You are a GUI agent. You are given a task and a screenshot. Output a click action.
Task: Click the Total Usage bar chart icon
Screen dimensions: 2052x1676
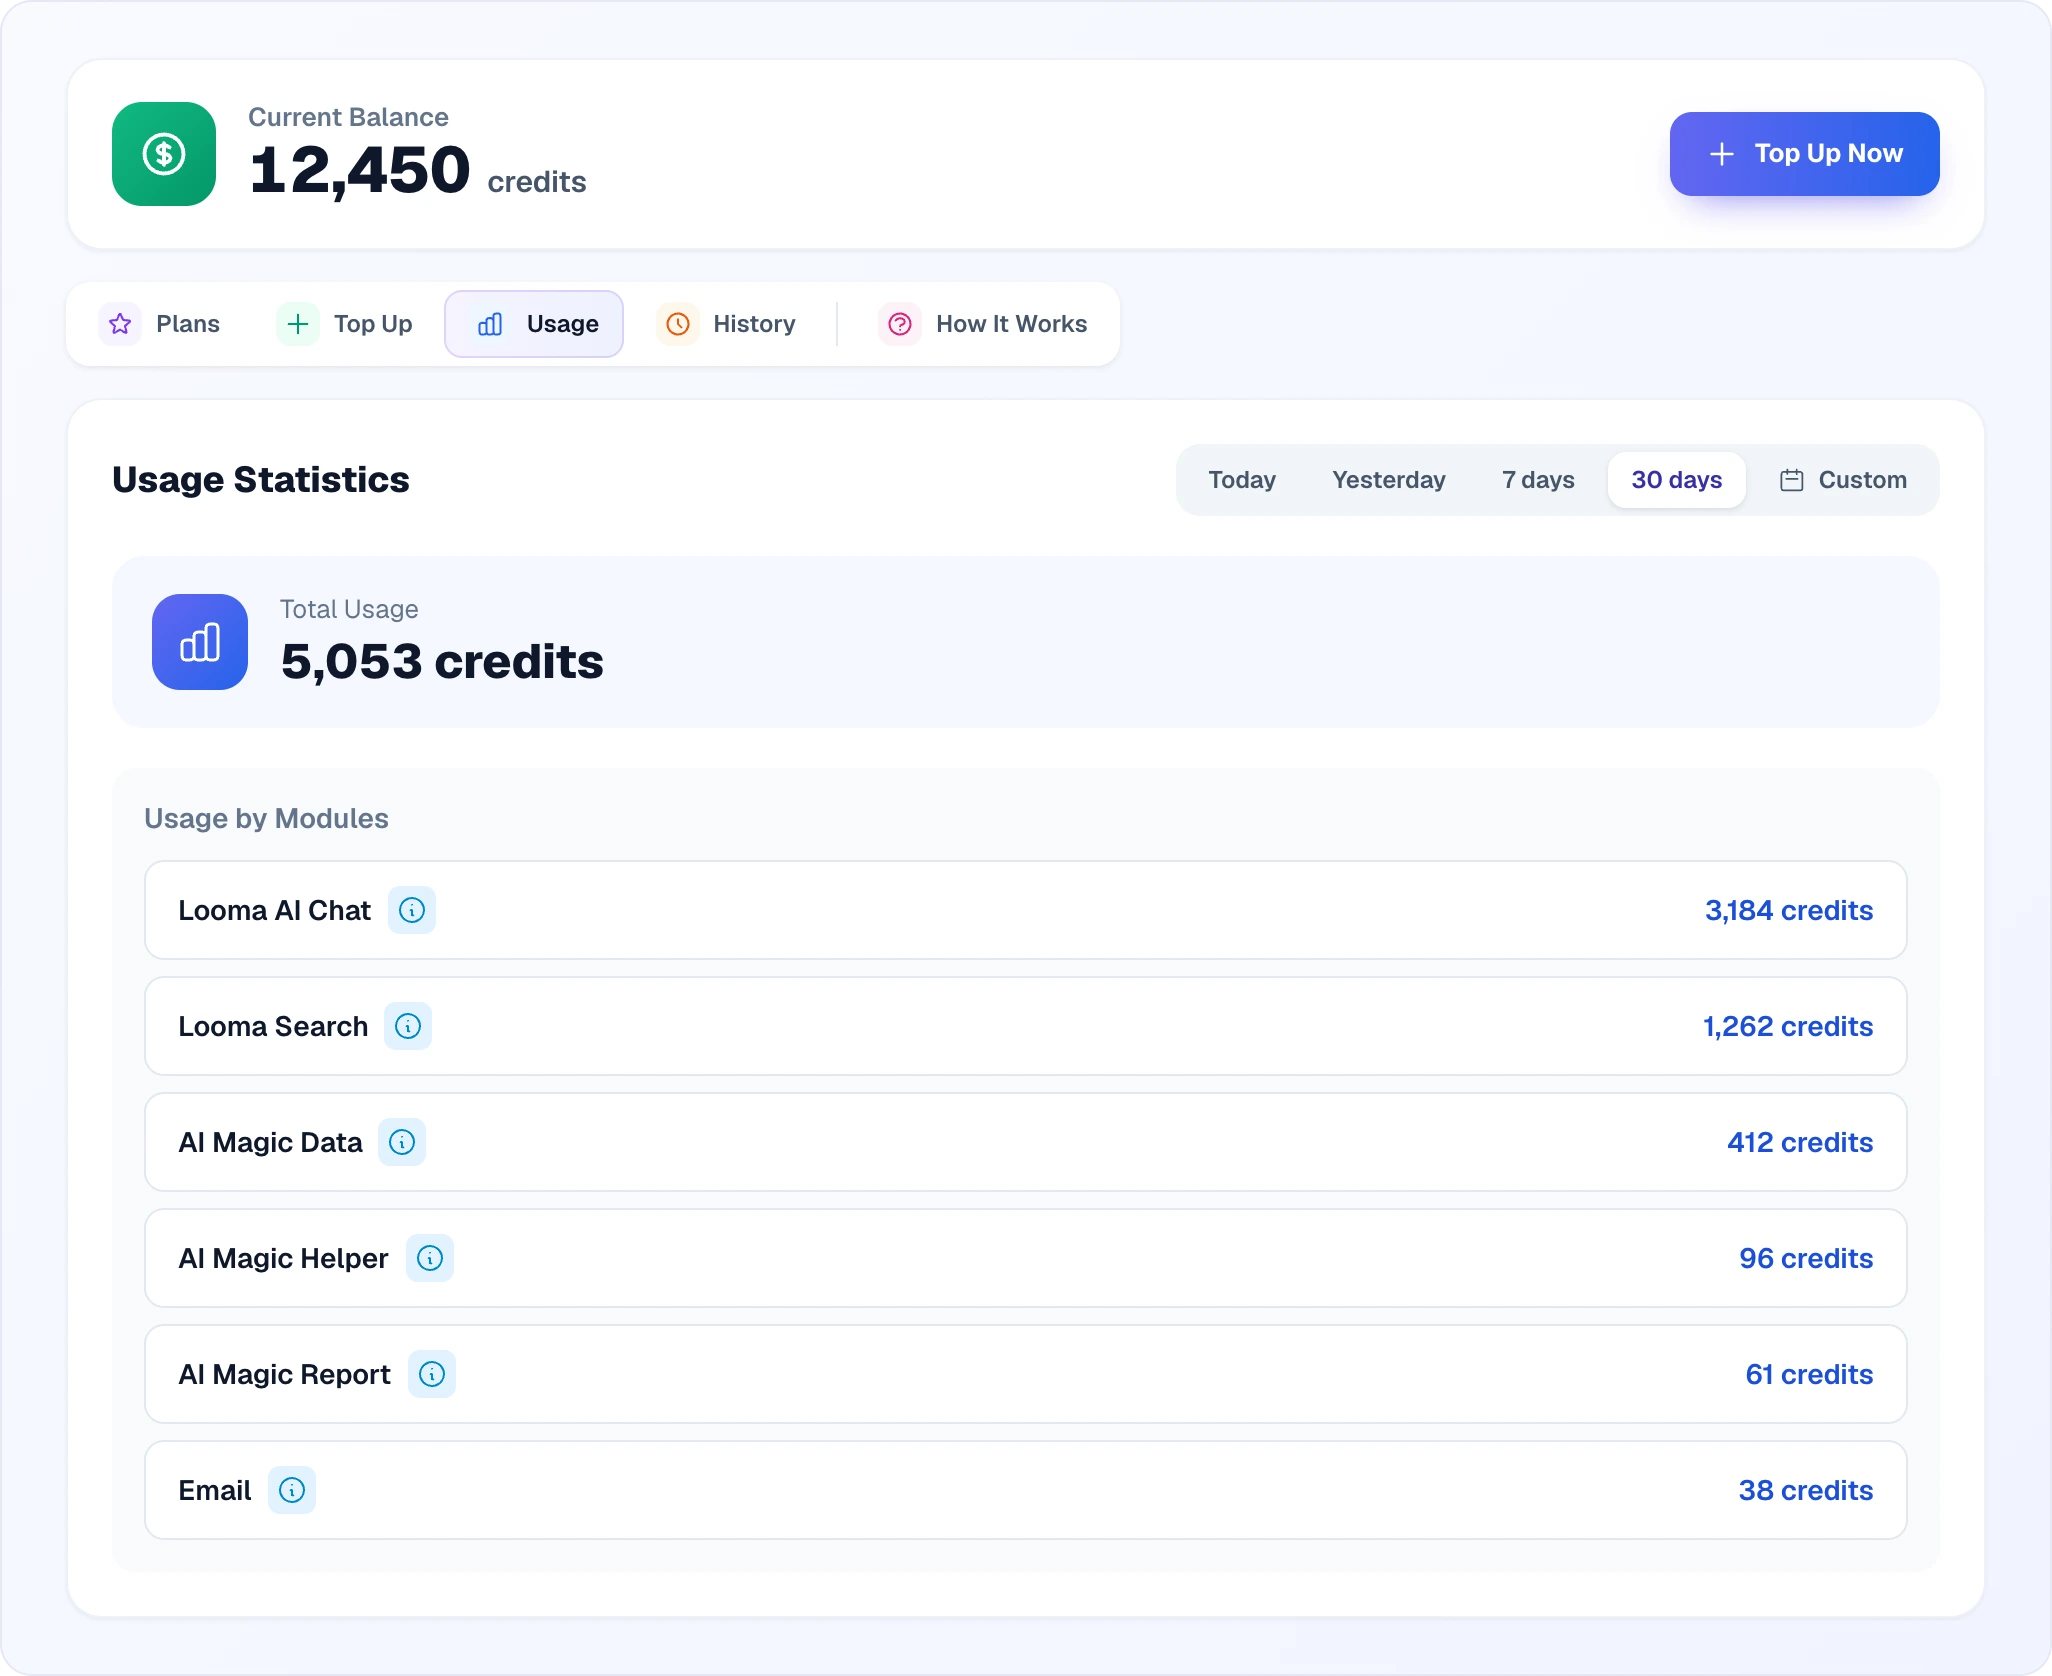coord(200,642)
